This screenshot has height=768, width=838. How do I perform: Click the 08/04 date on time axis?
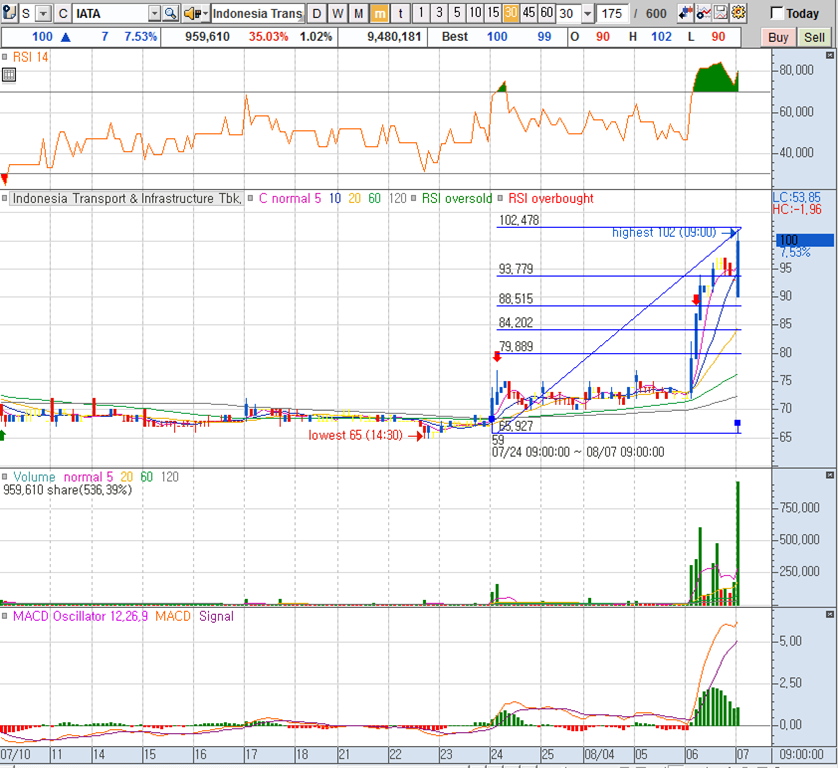tap(599, 754)
